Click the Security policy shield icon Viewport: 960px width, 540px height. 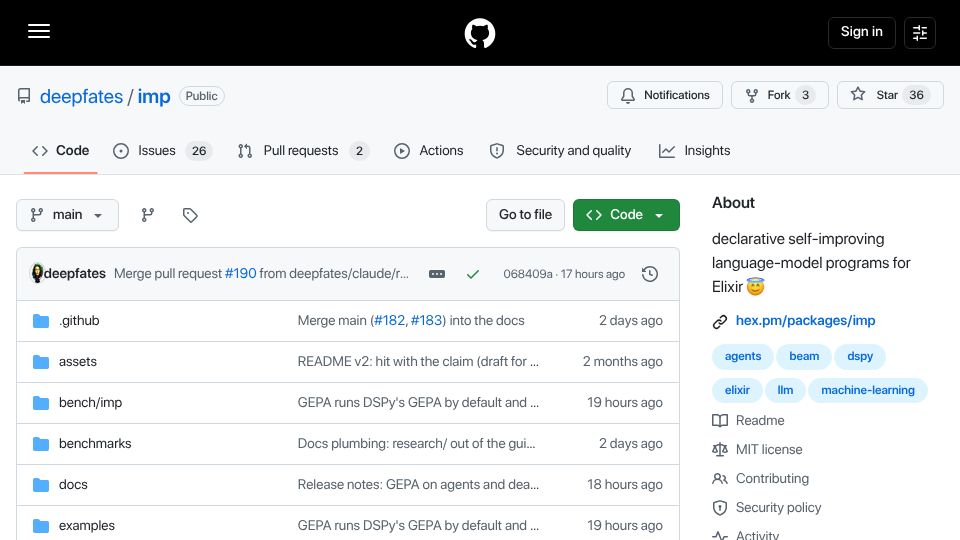pyautogui.click(x=720, y=508)
